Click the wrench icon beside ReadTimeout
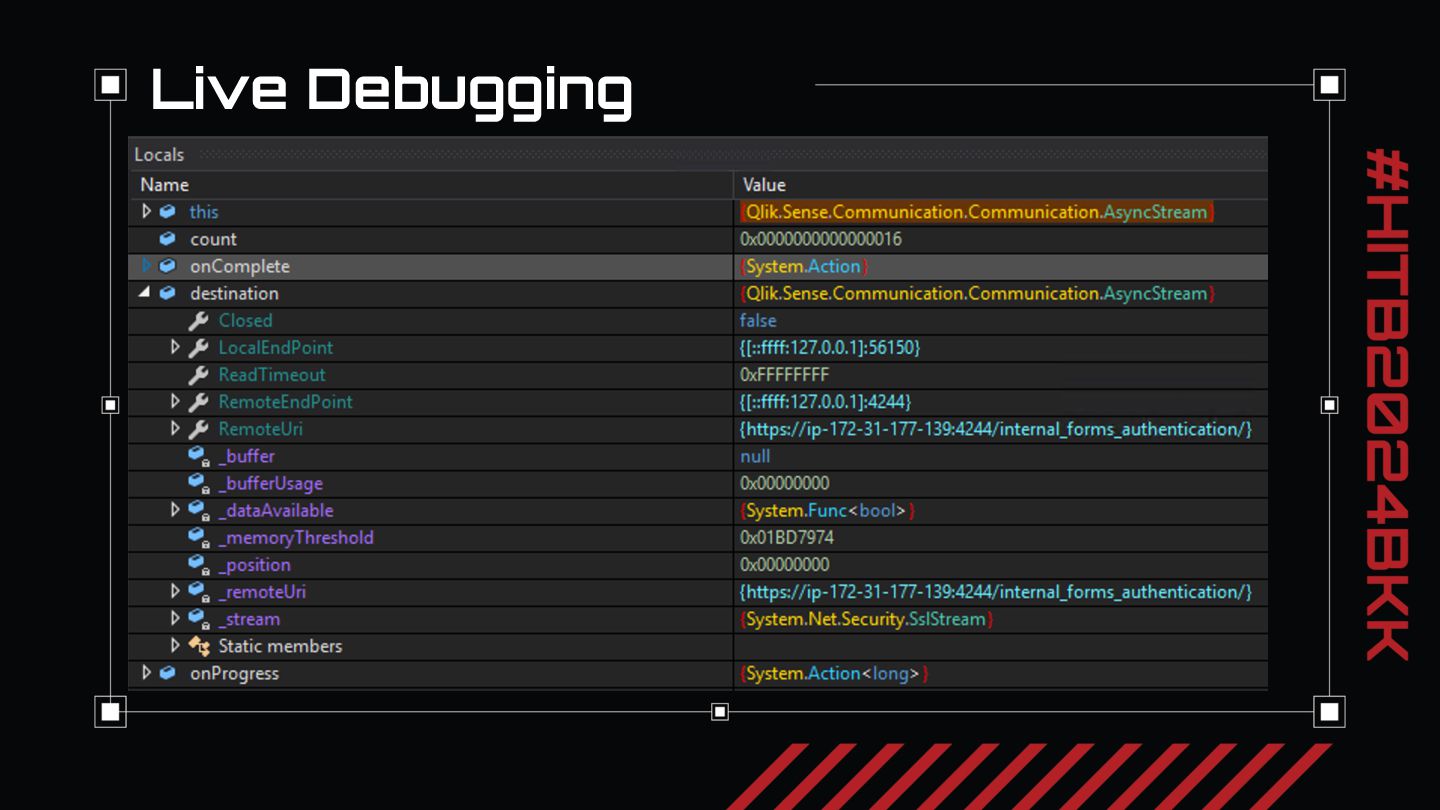Viewport: 1440px width, 810px height. 198,374
